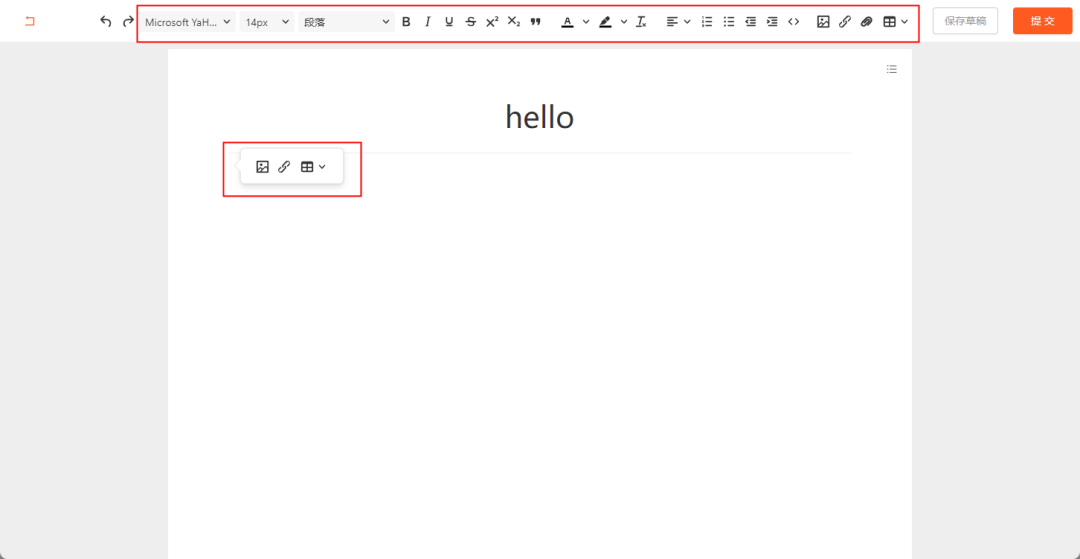Open the text alignment dropdown
The height and width of the screenshot is (559, 1080).
[x=678, y=22]
